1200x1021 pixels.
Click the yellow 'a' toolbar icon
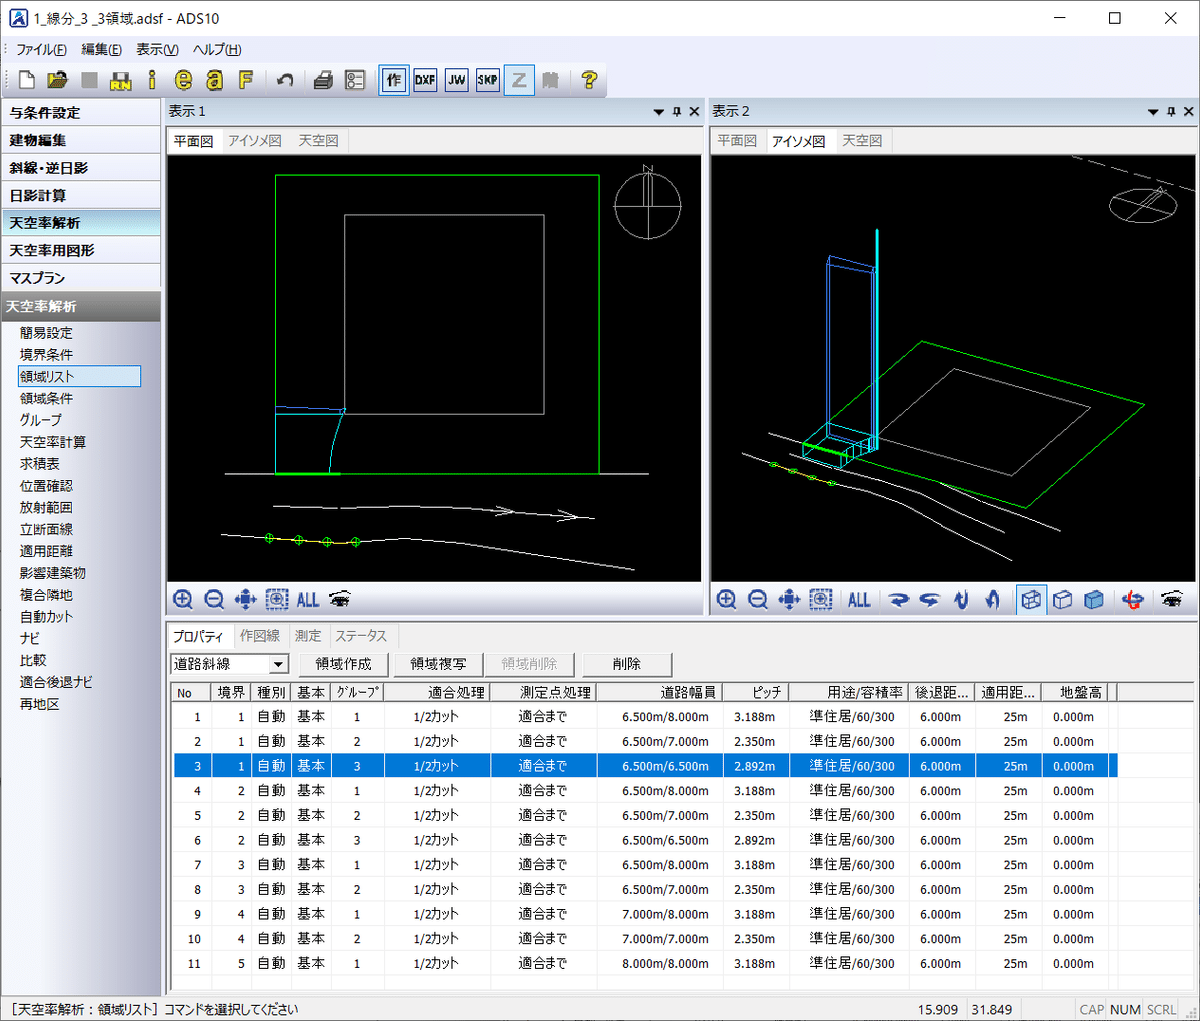click(214, 80)
